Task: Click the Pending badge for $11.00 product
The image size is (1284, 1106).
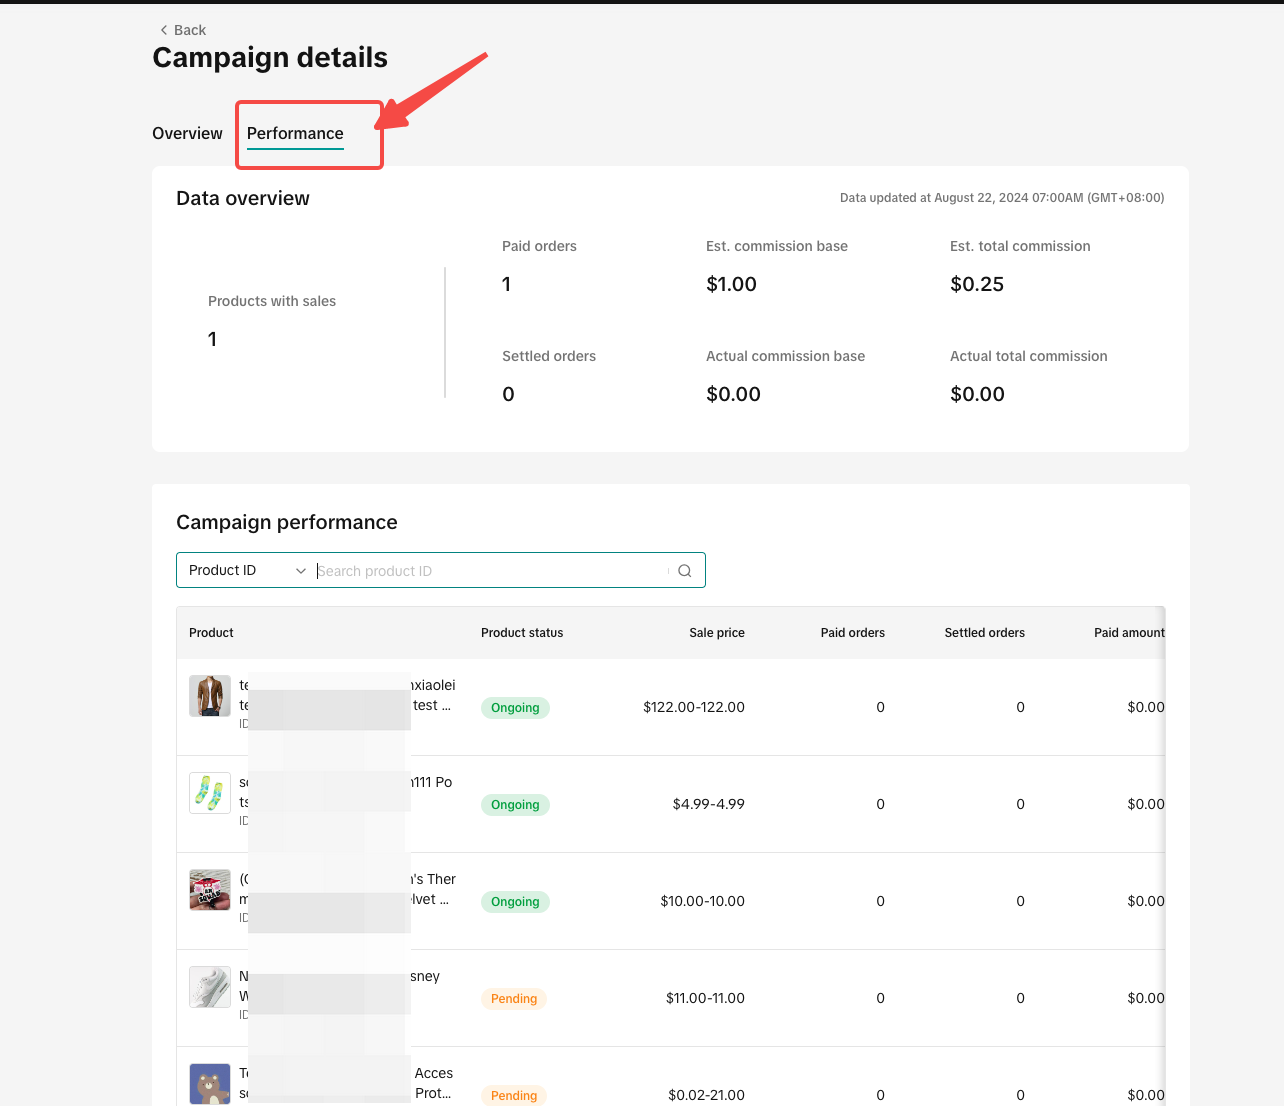Action: [x=514, y=999]
